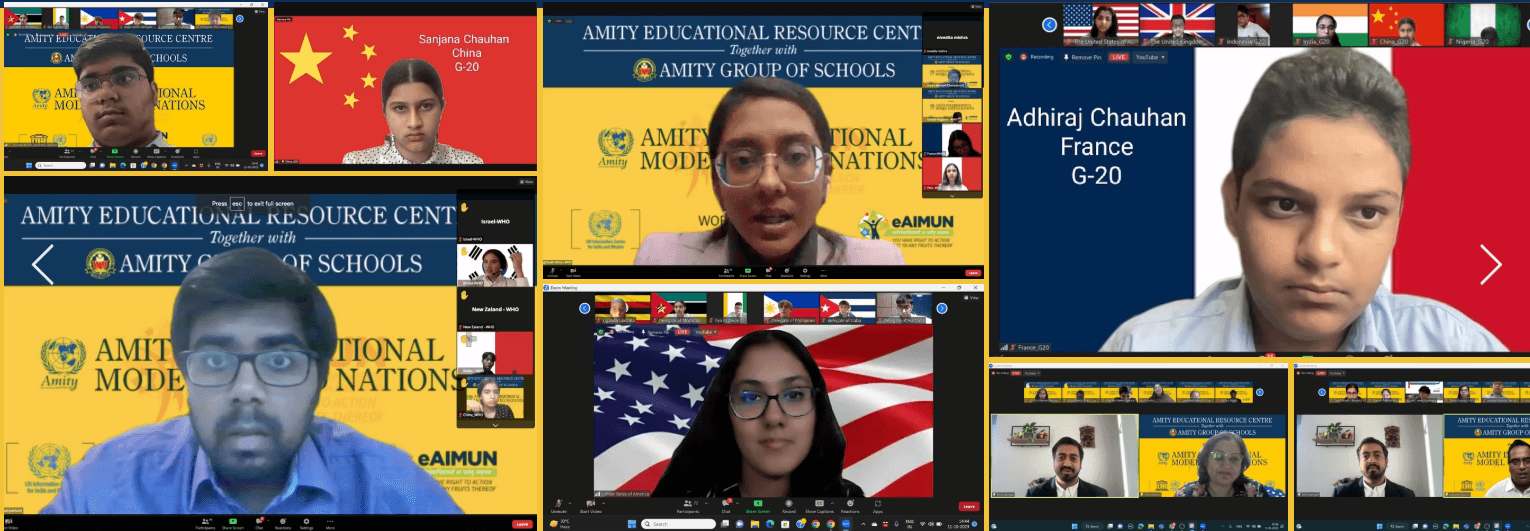This screenshot has height=531, width=1530.
Task: Click weather widget in taskbar
Action: click(559, 524)
